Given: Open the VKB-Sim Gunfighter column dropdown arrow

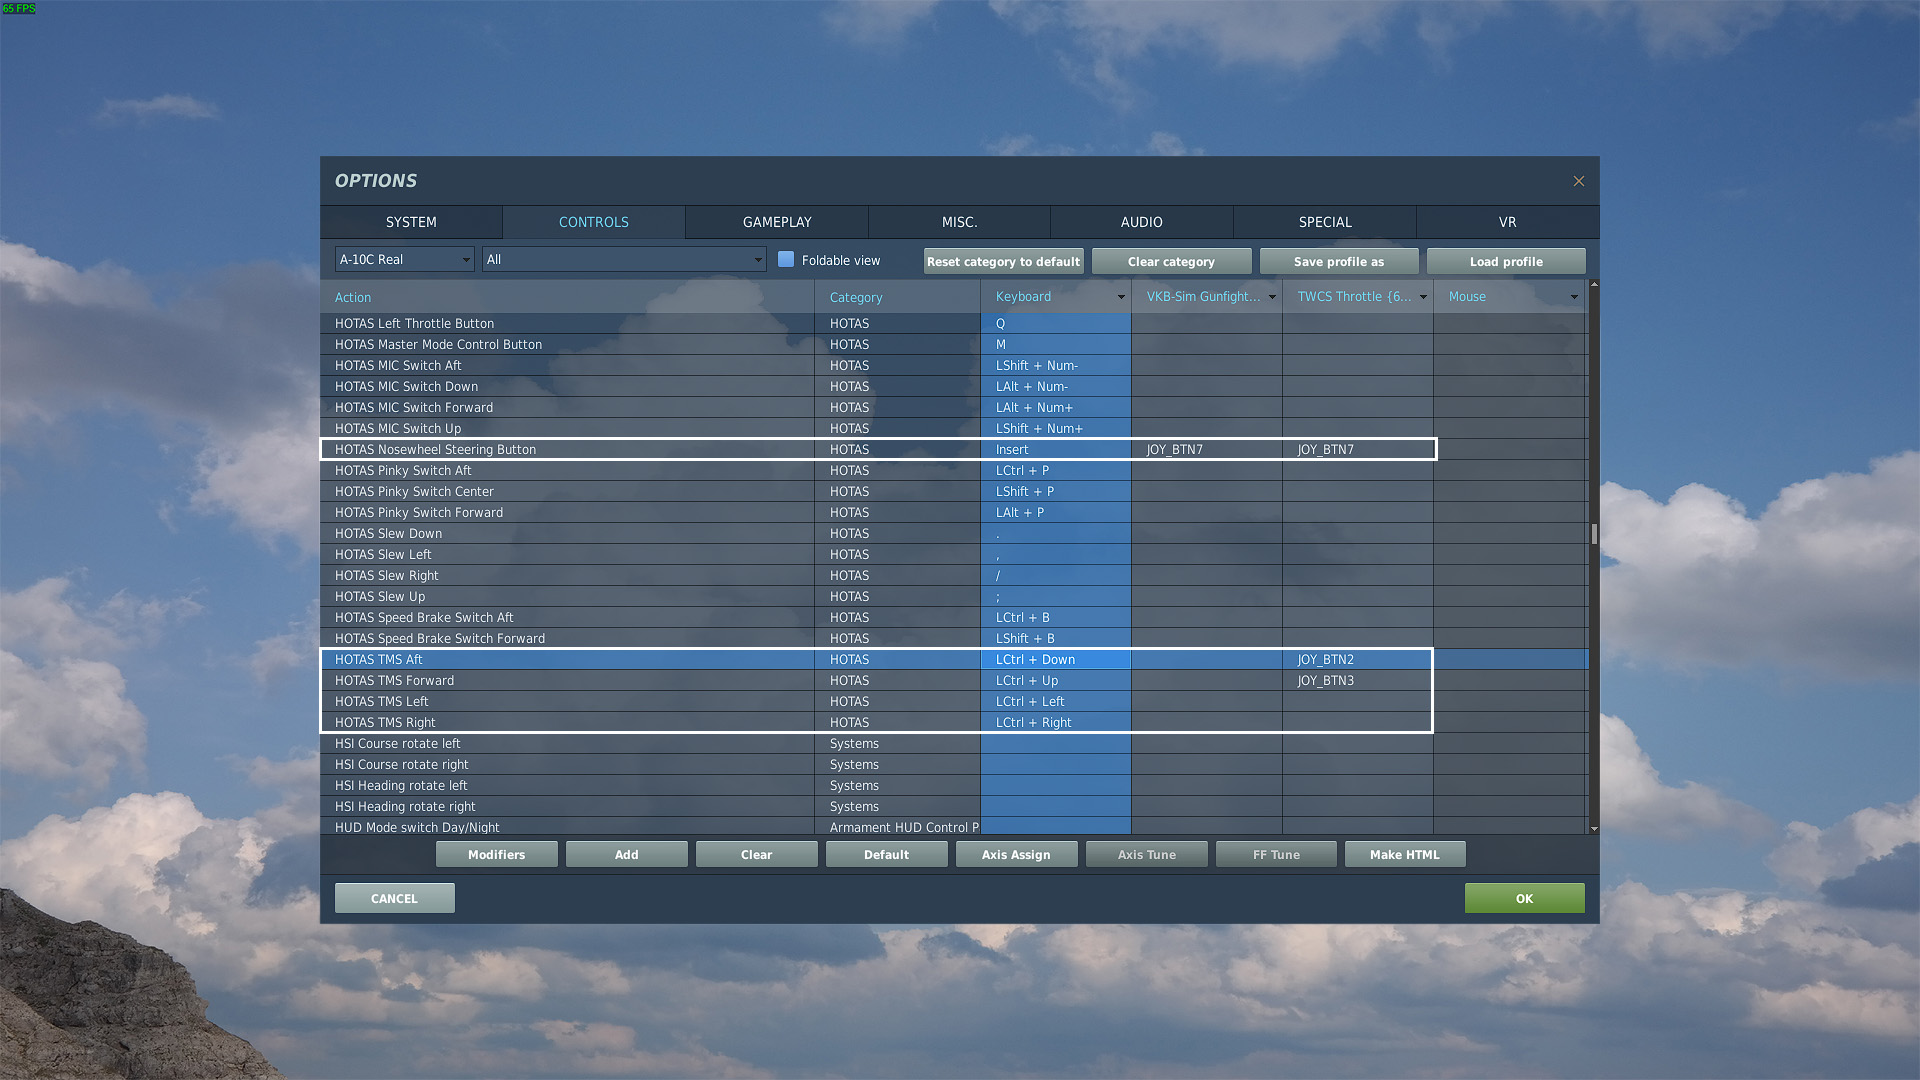Looking at the screenshot, I should tap(1272, 297).
